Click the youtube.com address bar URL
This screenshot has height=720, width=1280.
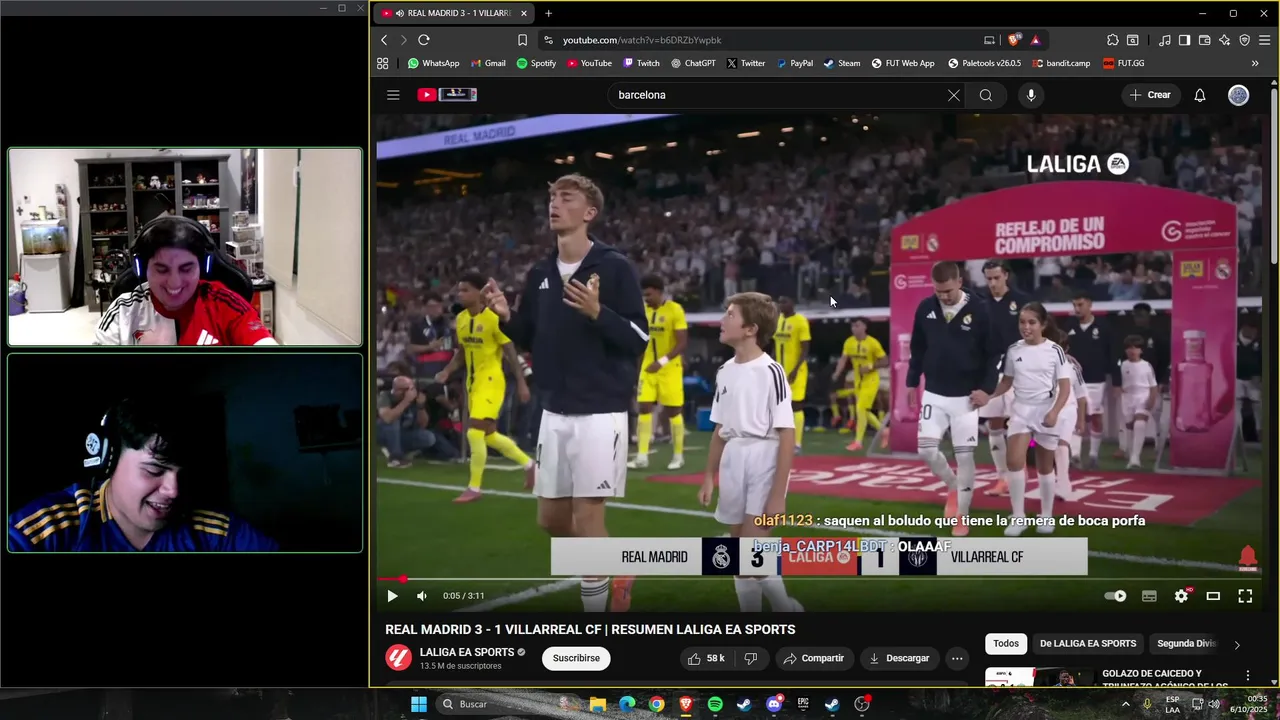click(x=642, y=40)
